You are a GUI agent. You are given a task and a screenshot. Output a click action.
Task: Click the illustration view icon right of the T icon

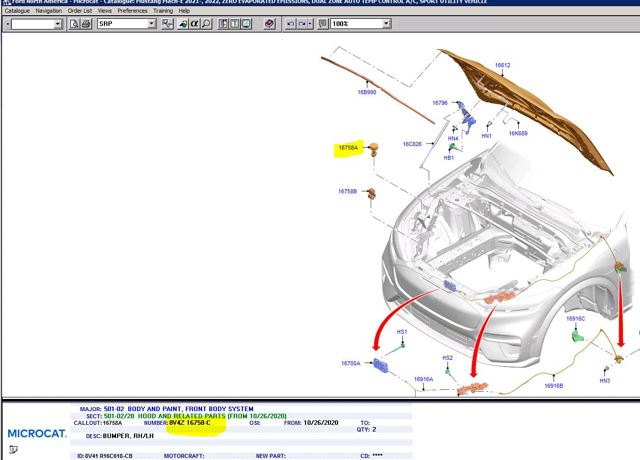click(246, 24)
